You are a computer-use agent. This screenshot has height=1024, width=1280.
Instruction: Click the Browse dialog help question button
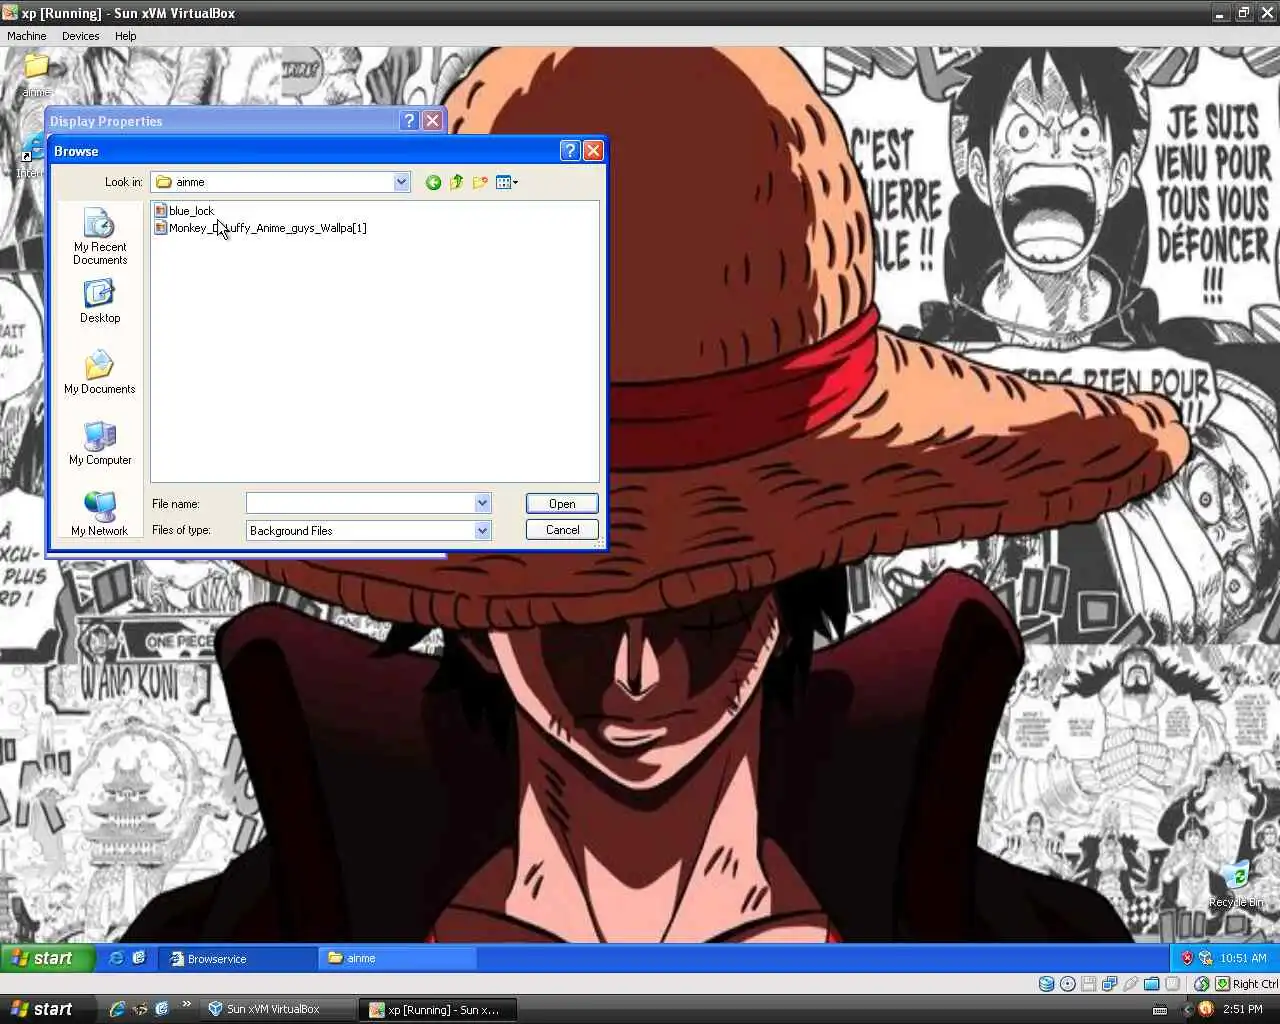pos(570,150)
